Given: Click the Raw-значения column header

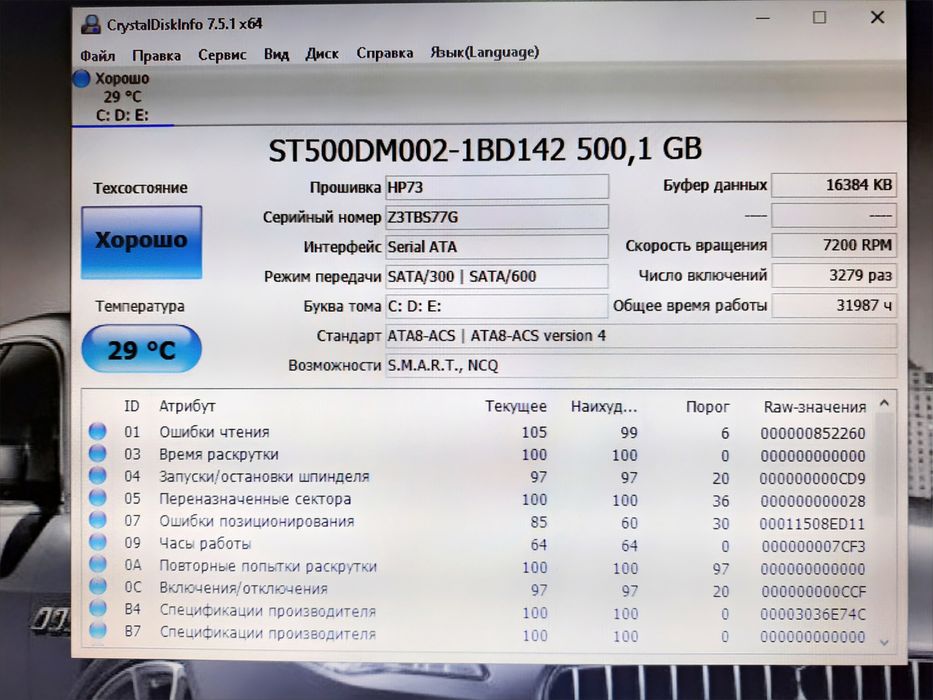Looking at the screenshot, I should 815,408.
